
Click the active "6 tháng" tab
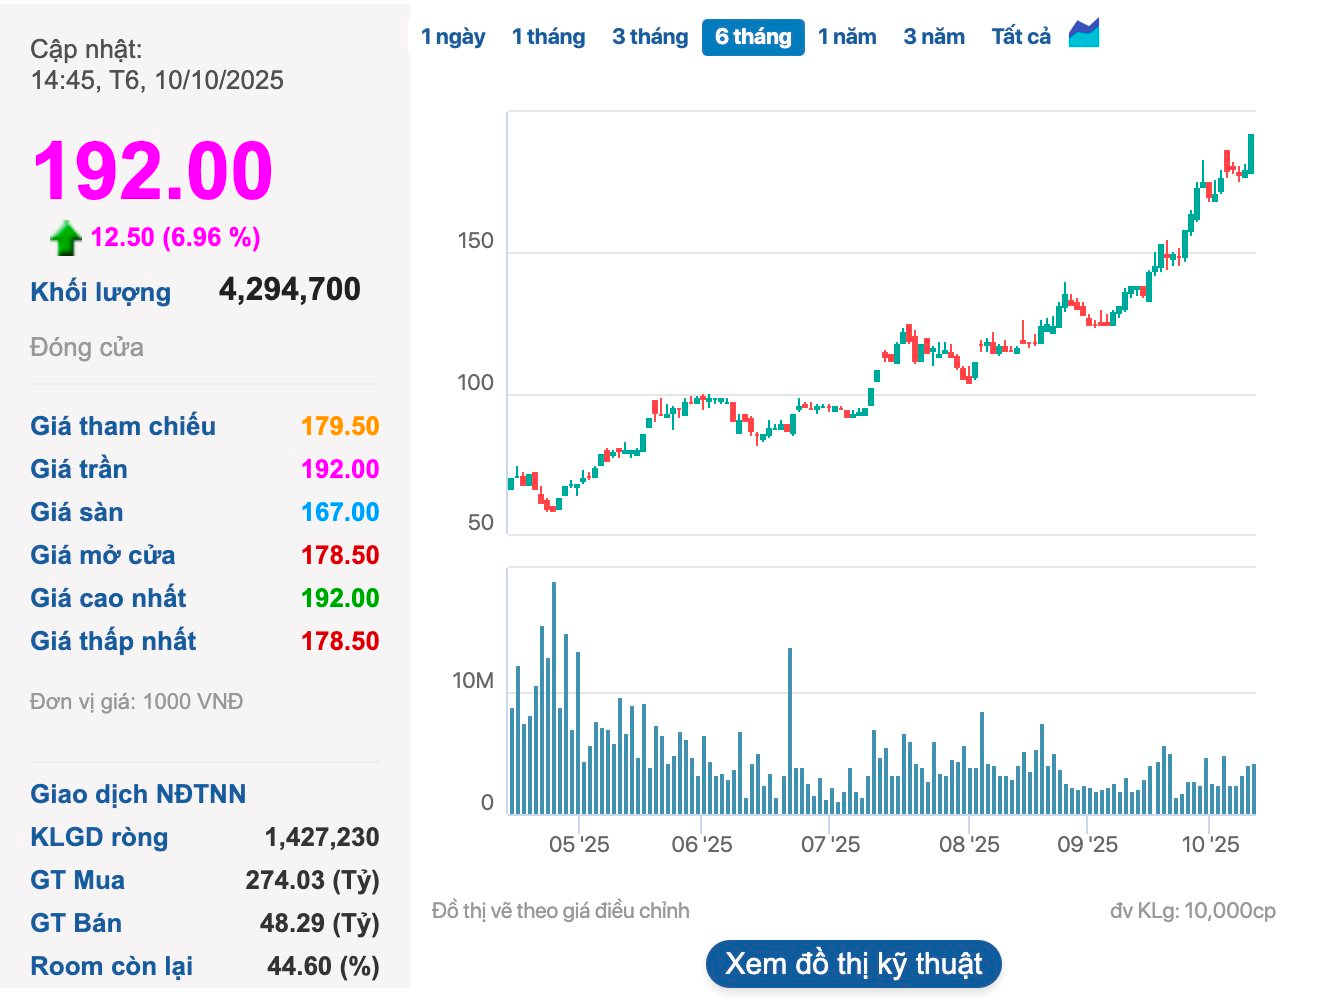tap(753, 36)
